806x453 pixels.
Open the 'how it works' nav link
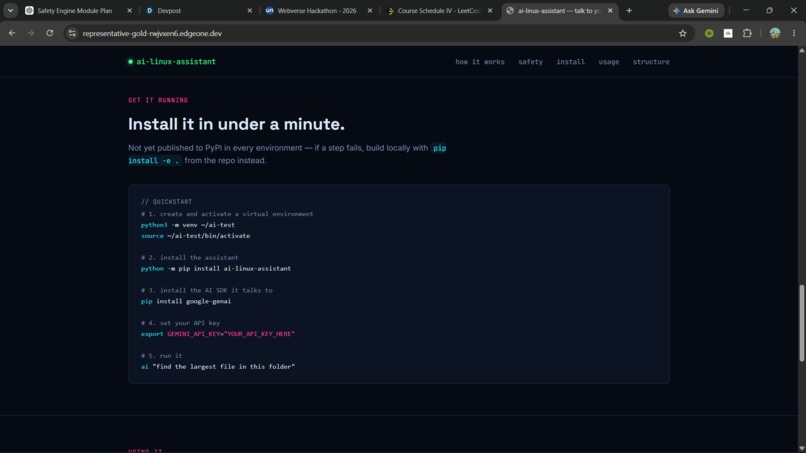[480, 62]
